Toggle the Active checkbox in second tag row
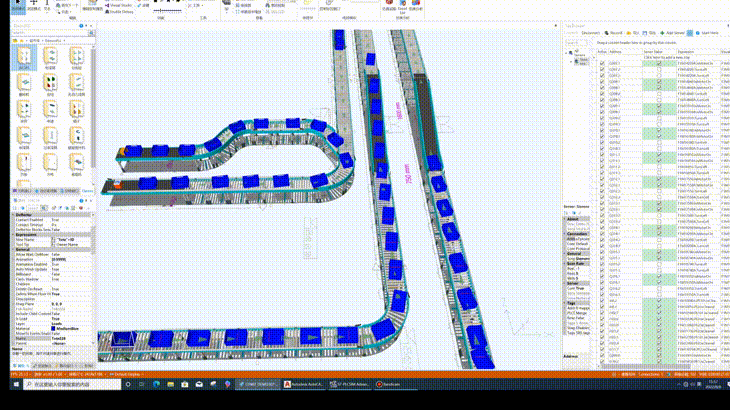The image size is (730, 410). click(602, 70)
